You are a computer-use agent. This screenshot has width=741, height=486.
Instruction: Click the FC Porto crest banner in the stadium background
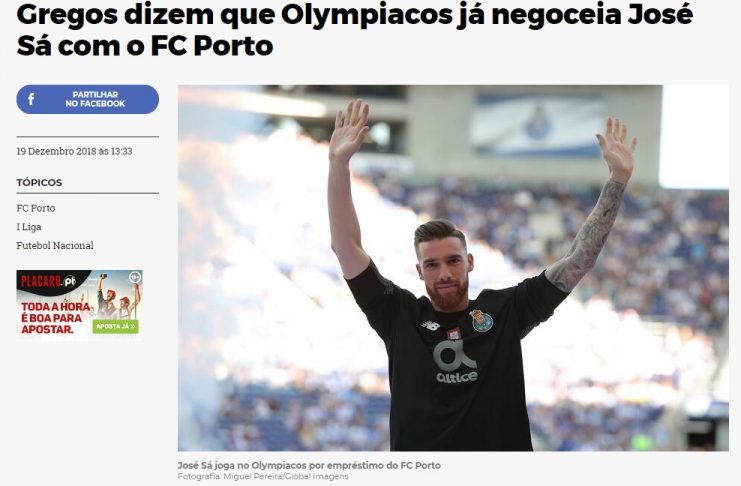pos(538,124)
